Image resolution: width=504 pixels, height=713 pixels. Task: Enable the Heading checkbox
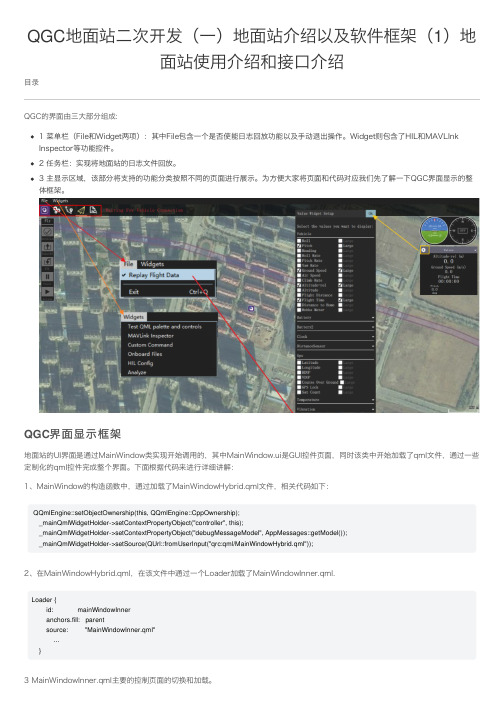299,251
